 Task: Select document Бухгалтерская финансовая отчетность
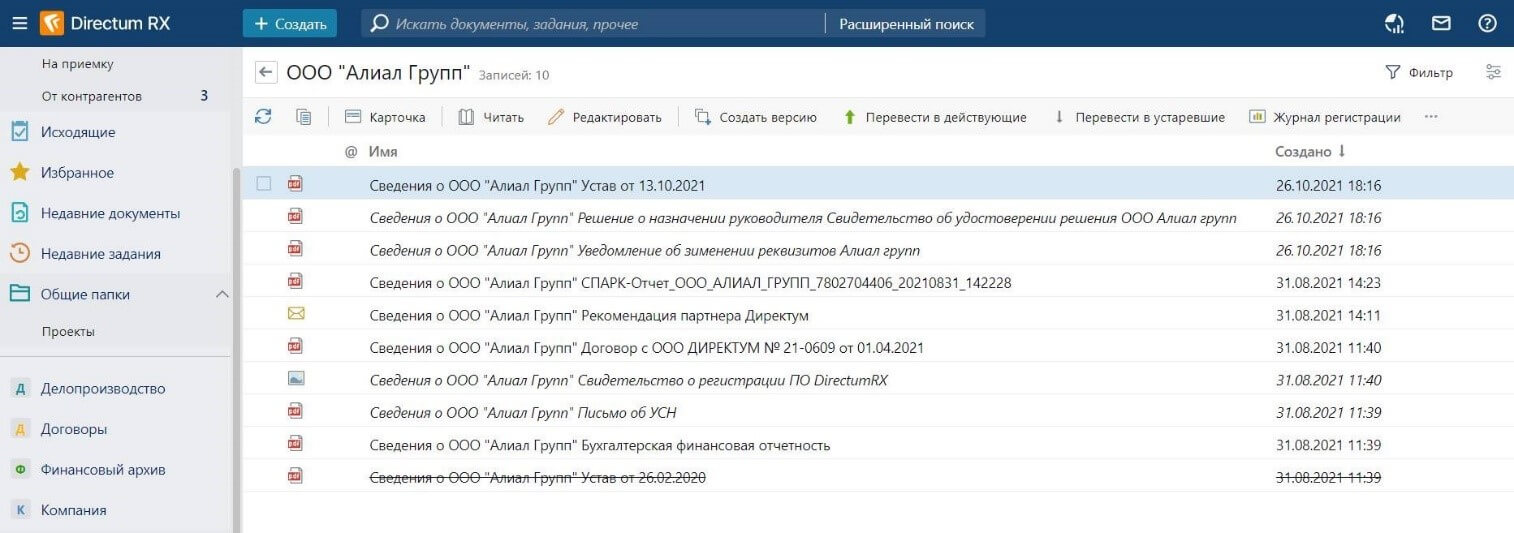pos(600,445)
